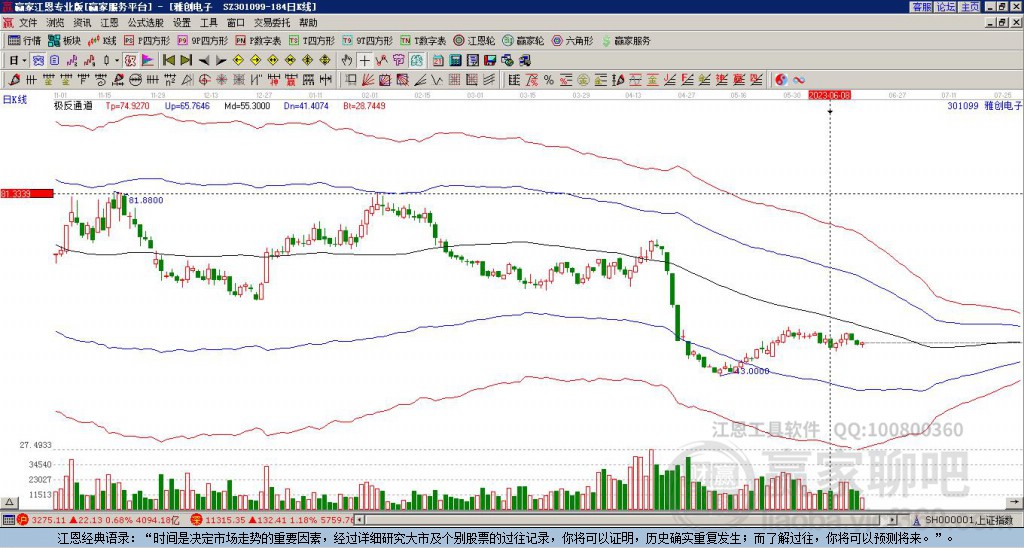
Task: Expand the candlestick chart type dropdown arrow
Action: pos(117,61)
